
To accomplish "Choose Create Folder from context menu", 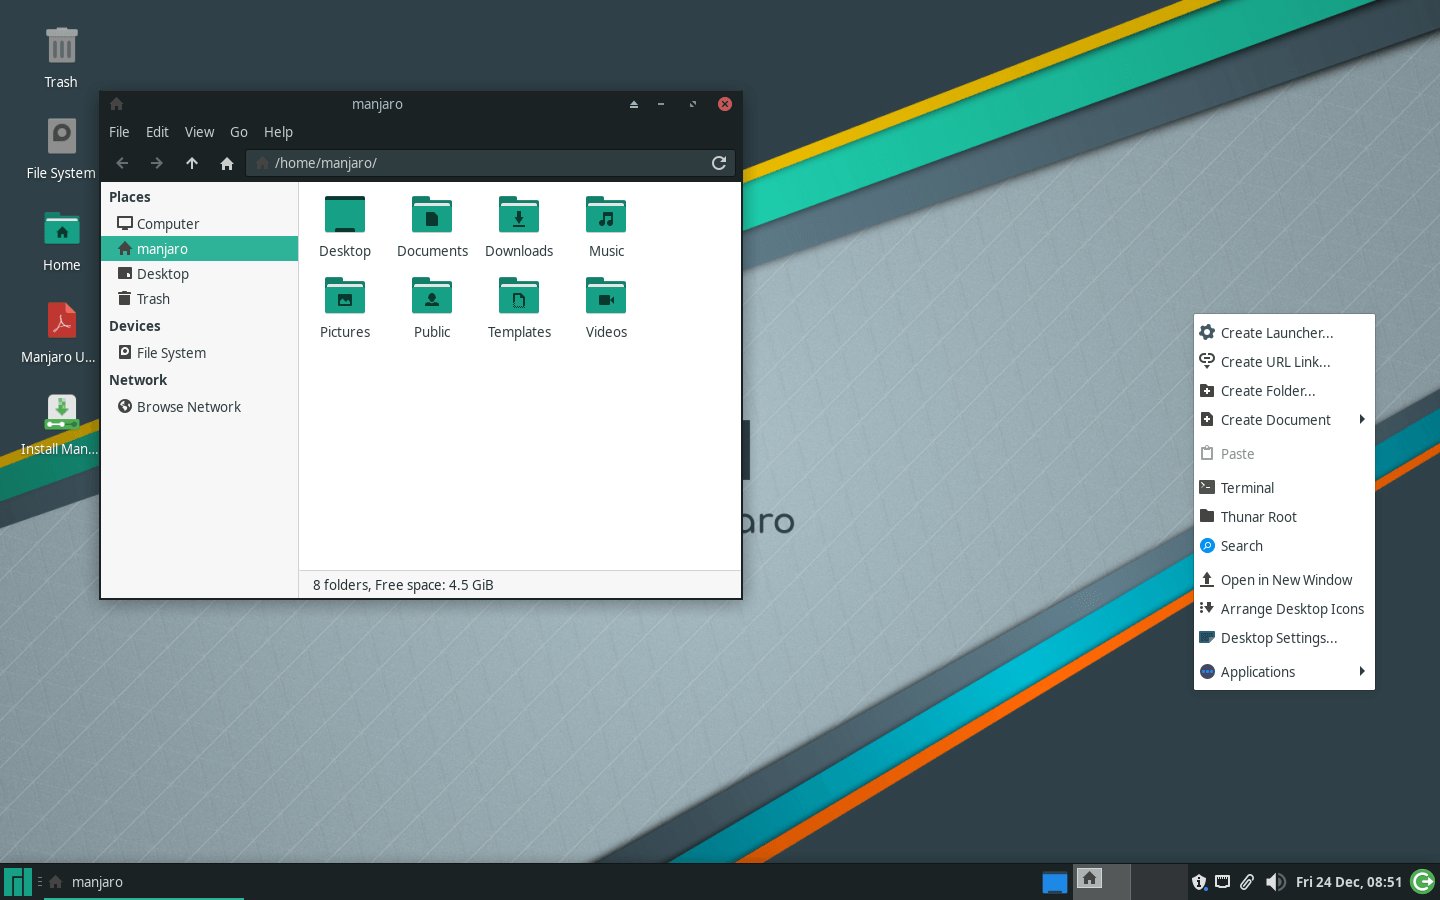I will tap(1284, 391).
